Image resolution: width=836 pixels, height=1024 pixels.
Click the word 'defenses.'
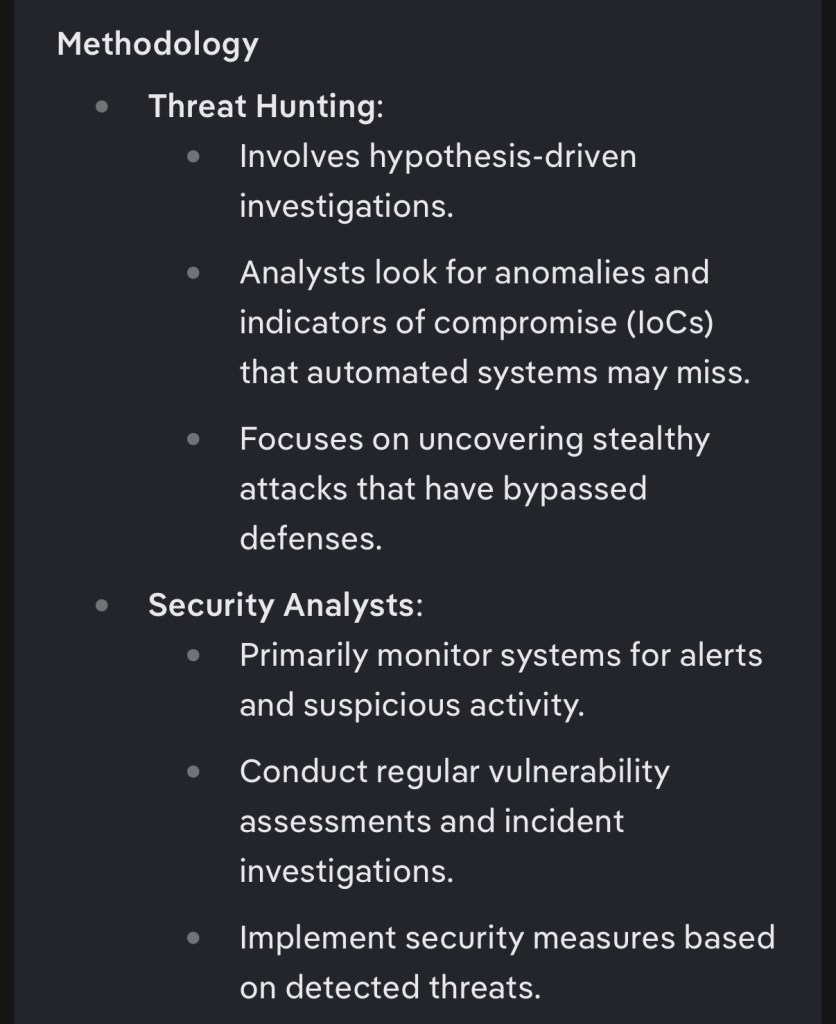[311, 539]
